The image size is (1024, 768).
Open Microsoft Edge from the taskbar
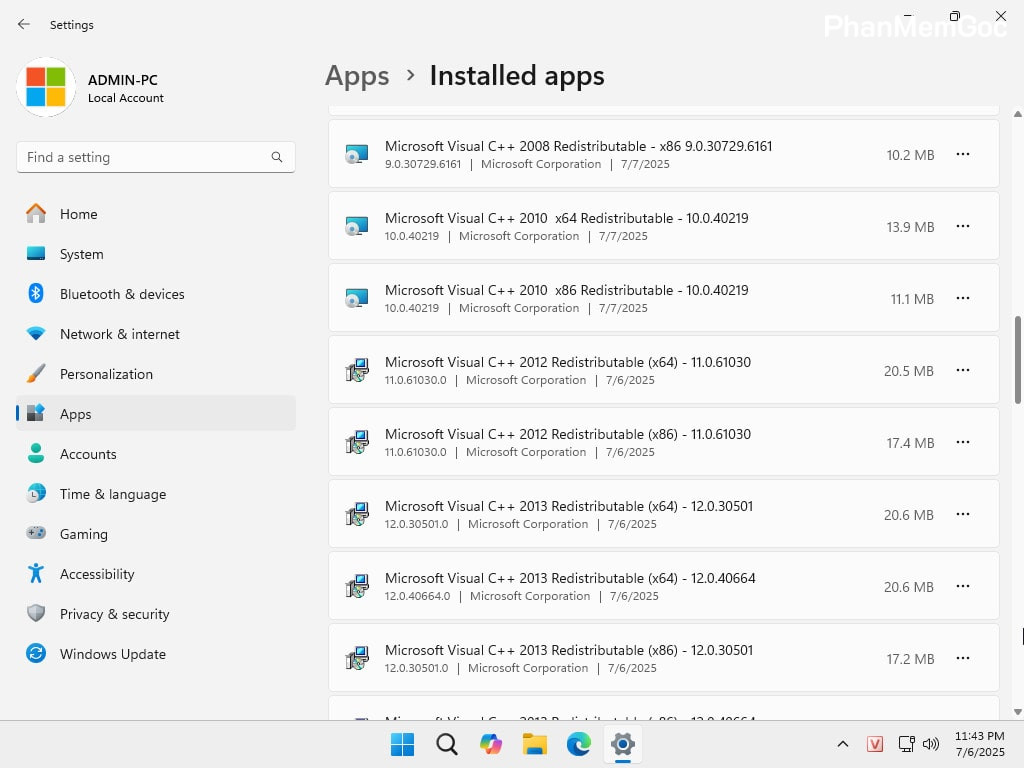point(578,744)
